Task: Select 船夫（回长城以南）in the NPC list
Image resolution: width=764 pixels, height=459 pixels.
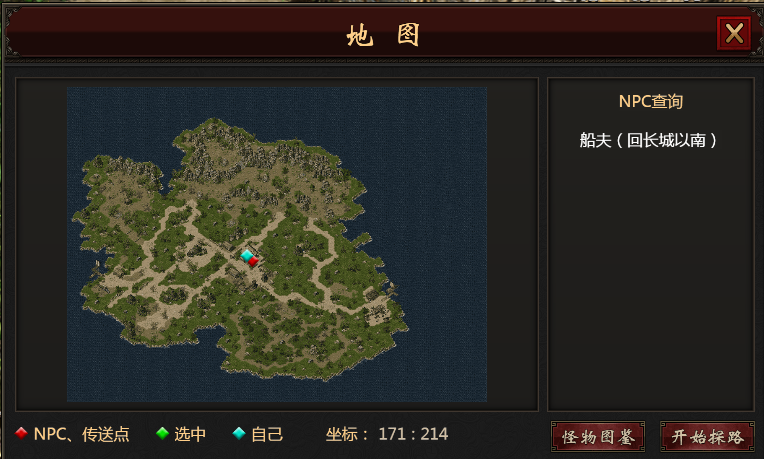Action: [648, 140]
